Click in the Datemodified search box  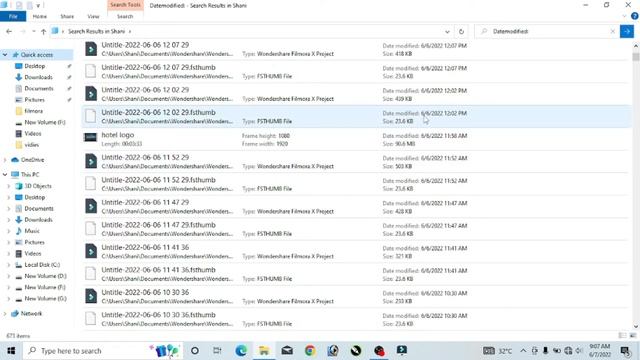click(547, 31)
